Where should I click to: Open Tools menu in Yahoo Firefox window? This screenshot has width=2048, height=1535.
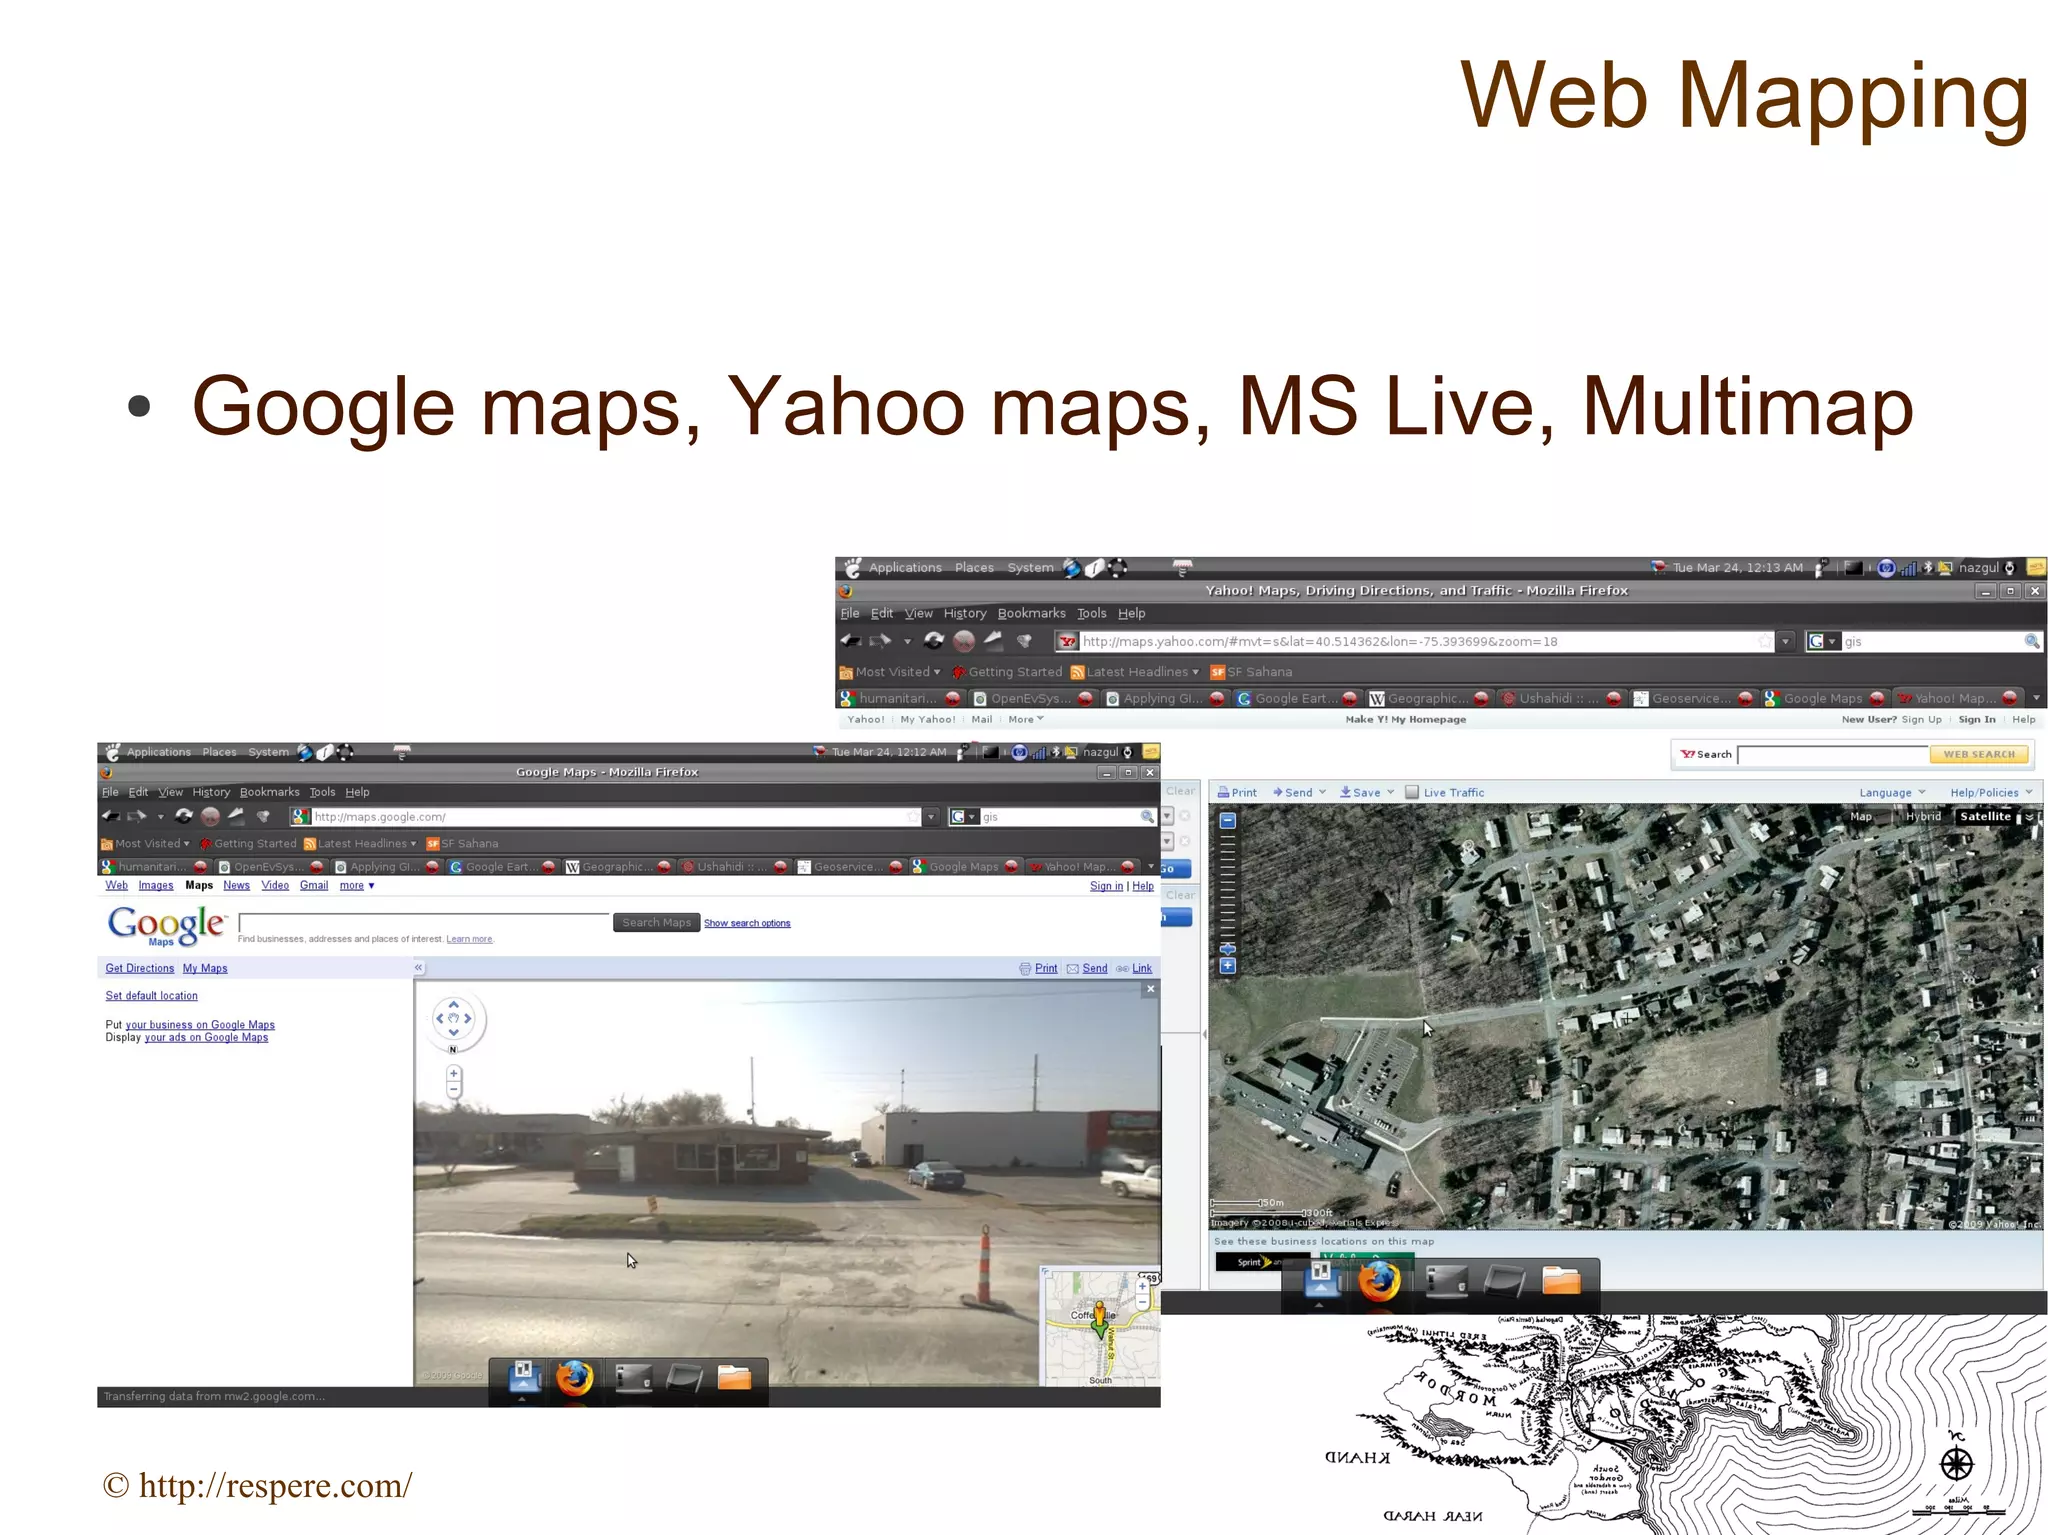click(1091, 613)
